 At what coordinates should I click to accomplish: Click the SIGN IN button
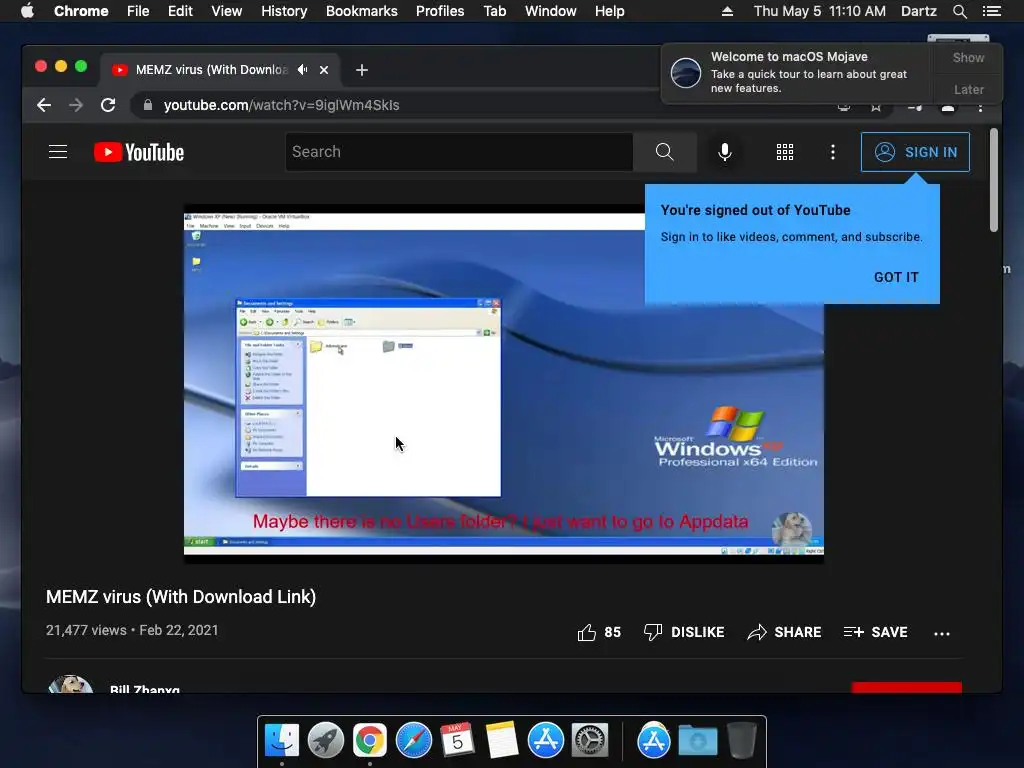pos(915,152)
